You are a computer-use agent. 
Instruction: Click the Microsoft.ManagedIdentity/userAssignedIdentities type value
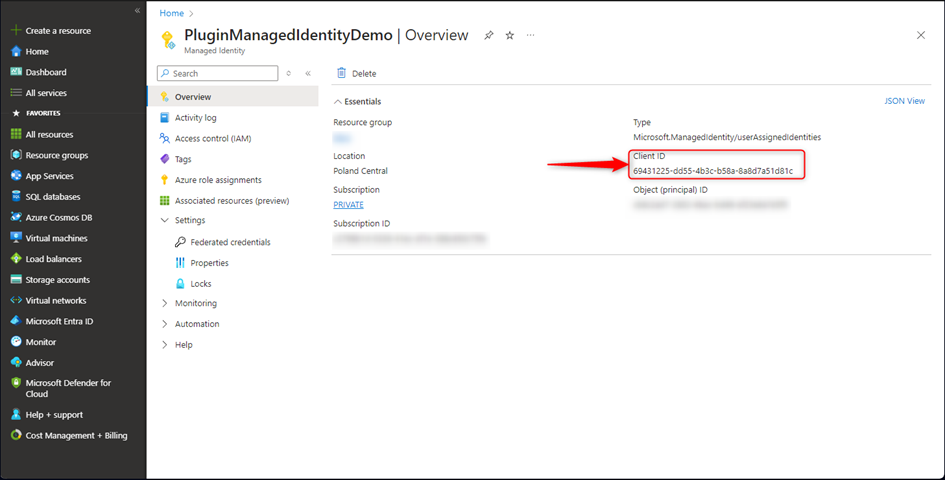[727, 137]
